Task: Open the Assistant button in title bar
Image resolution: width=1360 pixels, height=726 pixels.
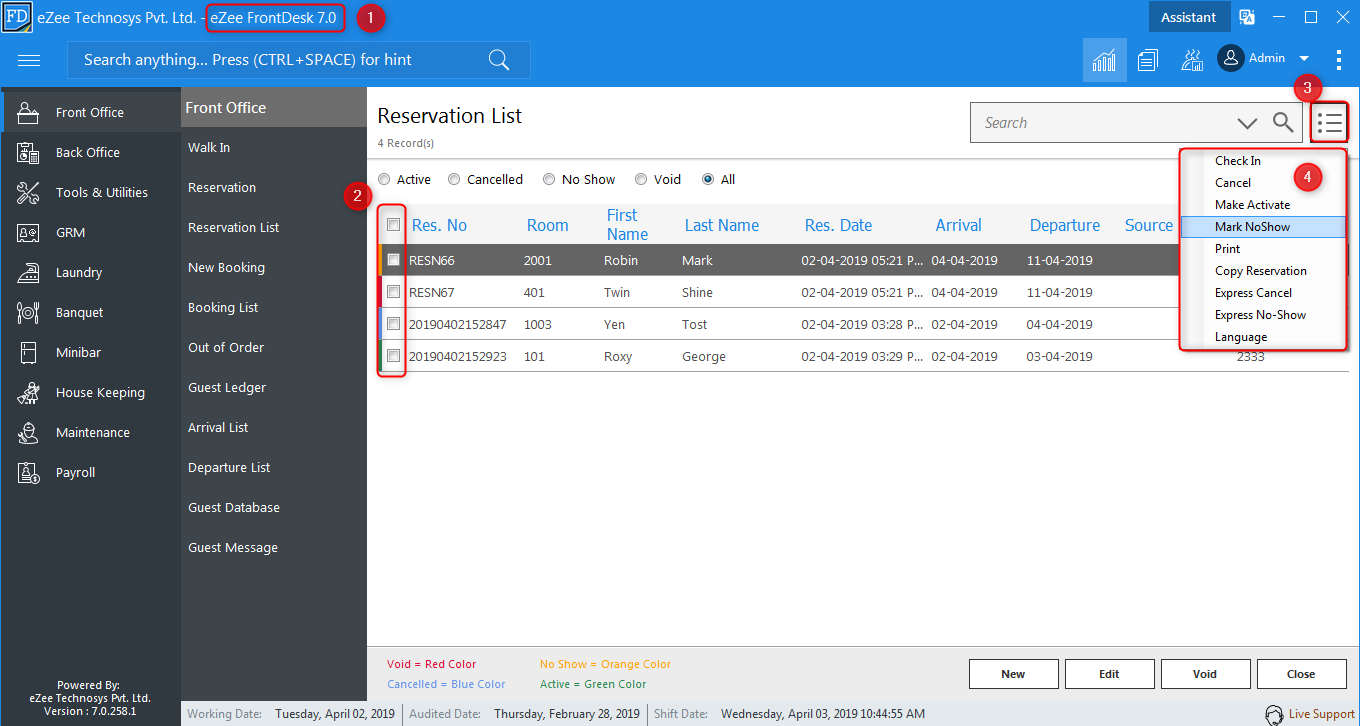Action: (1188, 17)
